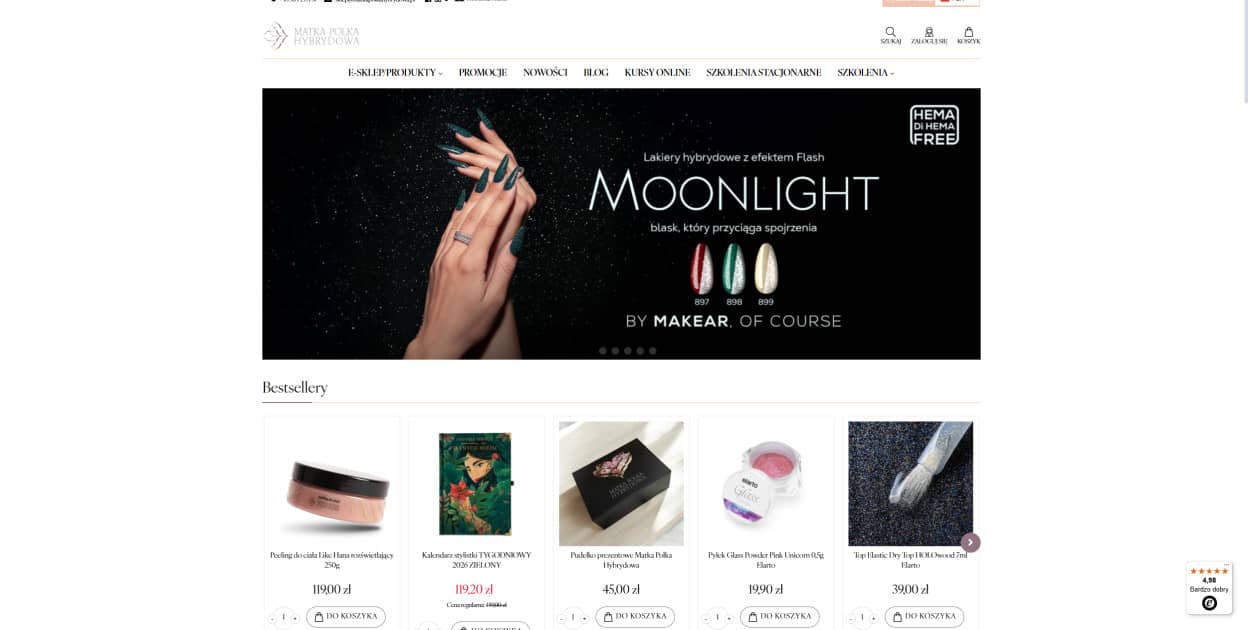Click the Moonlight banner image

621,224
